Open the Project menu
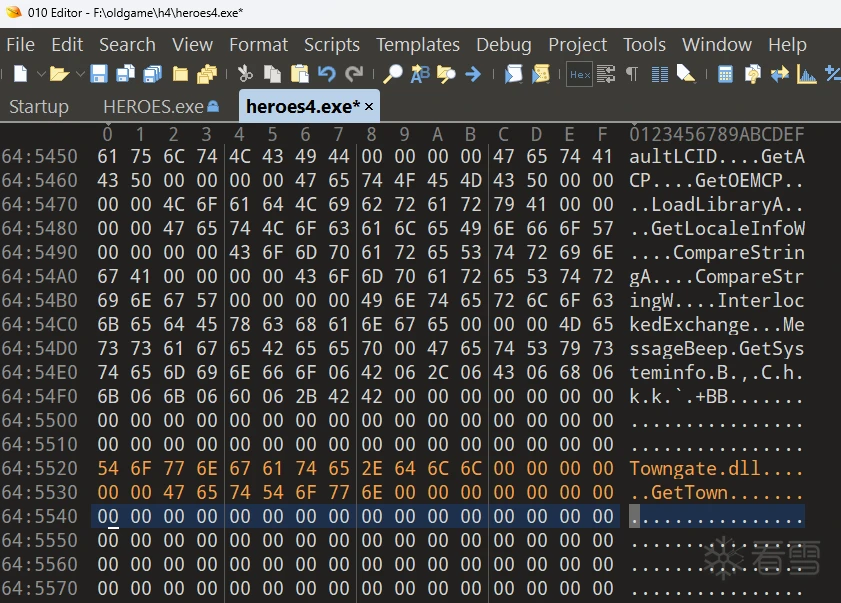Viewport: 841px width, 603px height. 578,45
